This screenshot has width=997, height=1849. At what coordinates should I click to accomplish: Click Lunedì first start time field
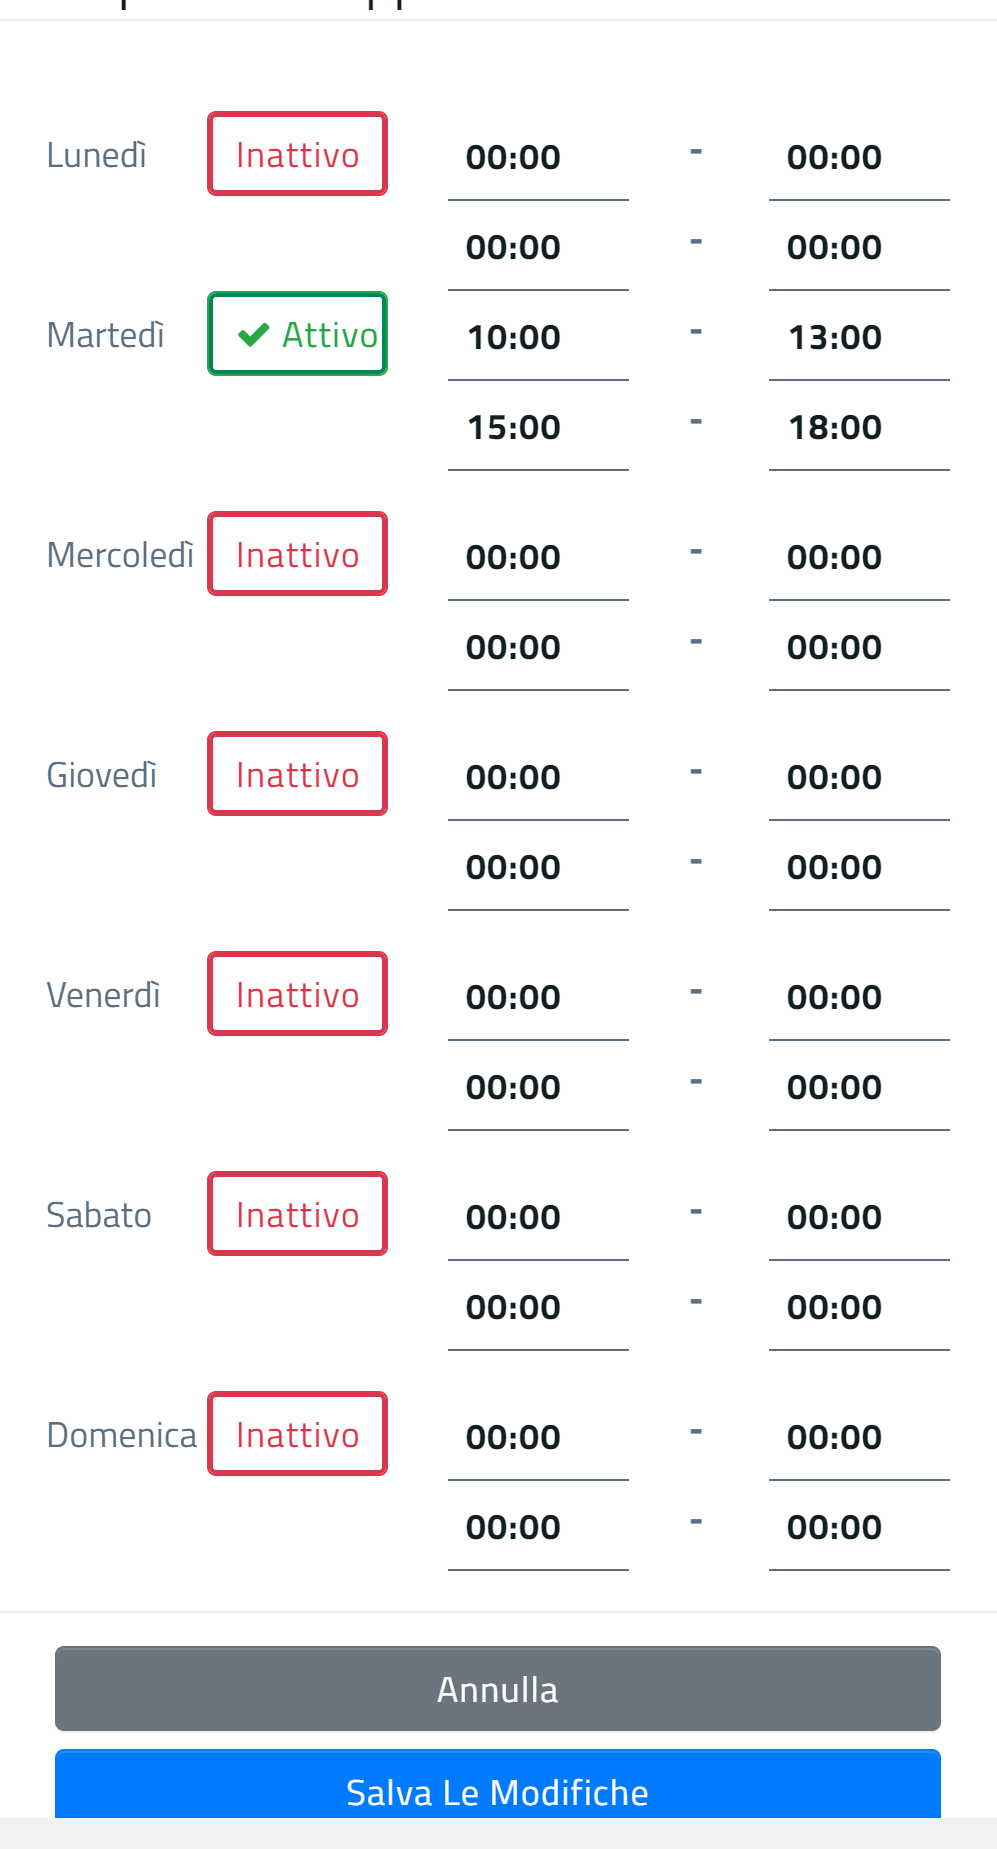(538, 158)
